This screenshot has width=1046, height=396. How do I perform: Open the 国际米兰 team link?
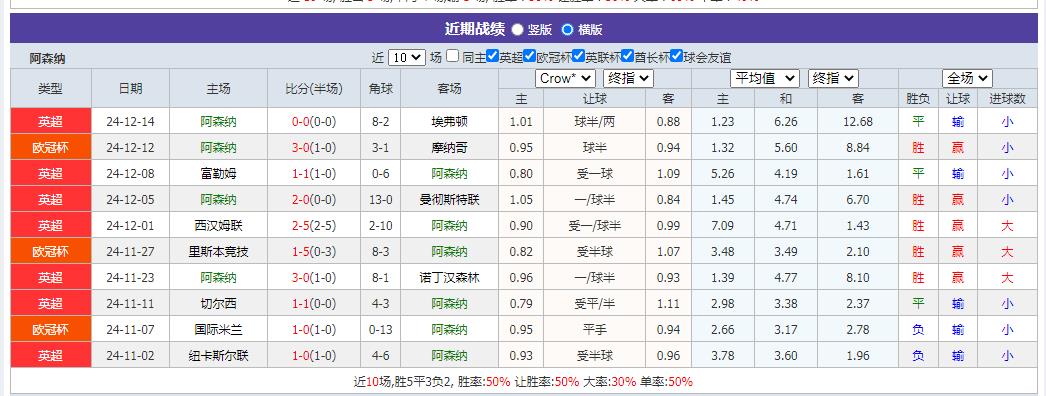coord(219,329)
